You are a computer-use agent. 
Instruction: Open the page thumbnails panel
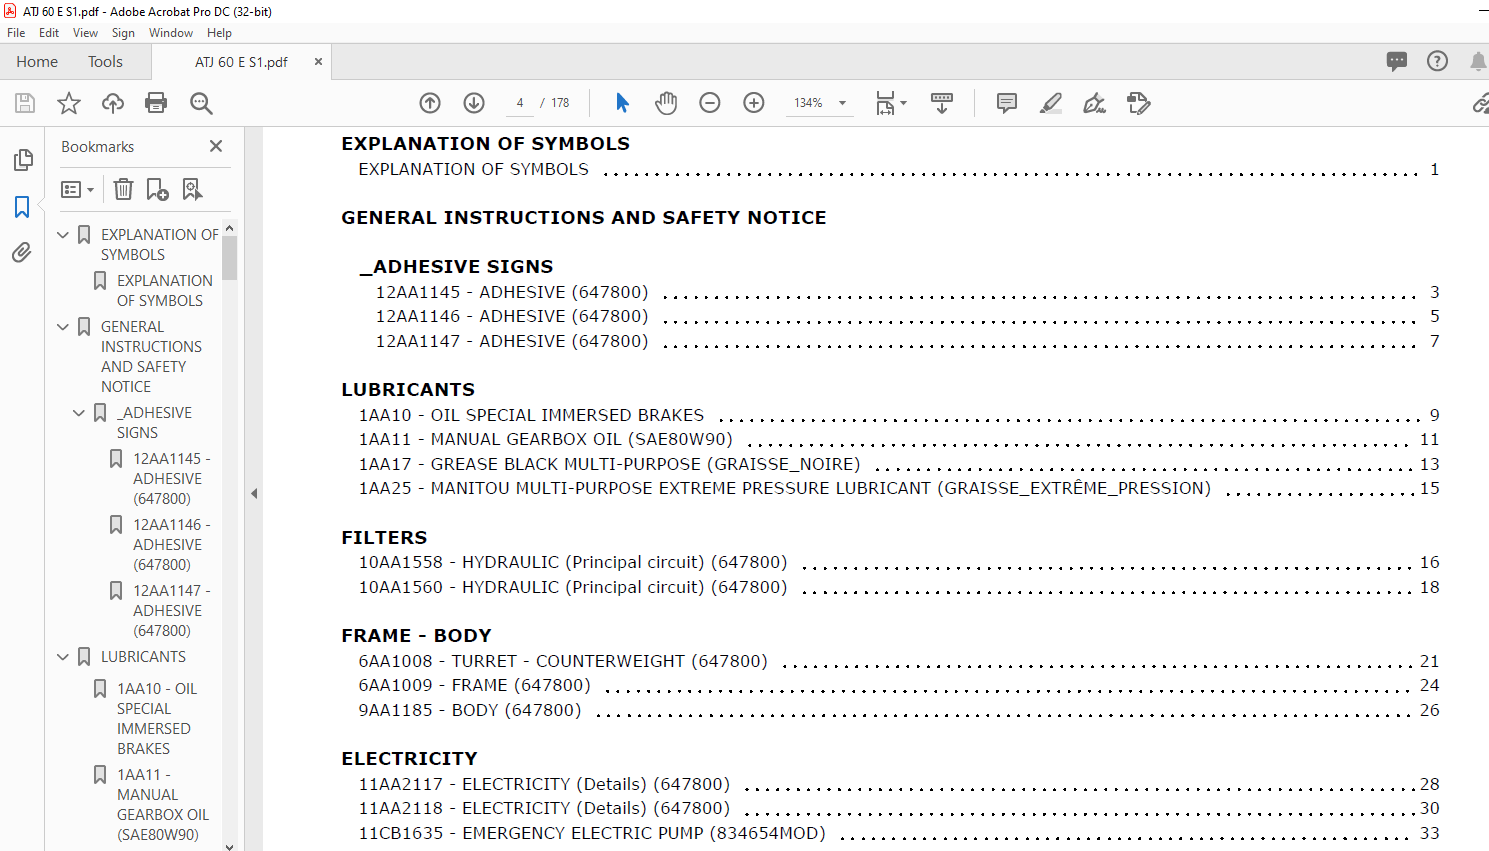22,160
